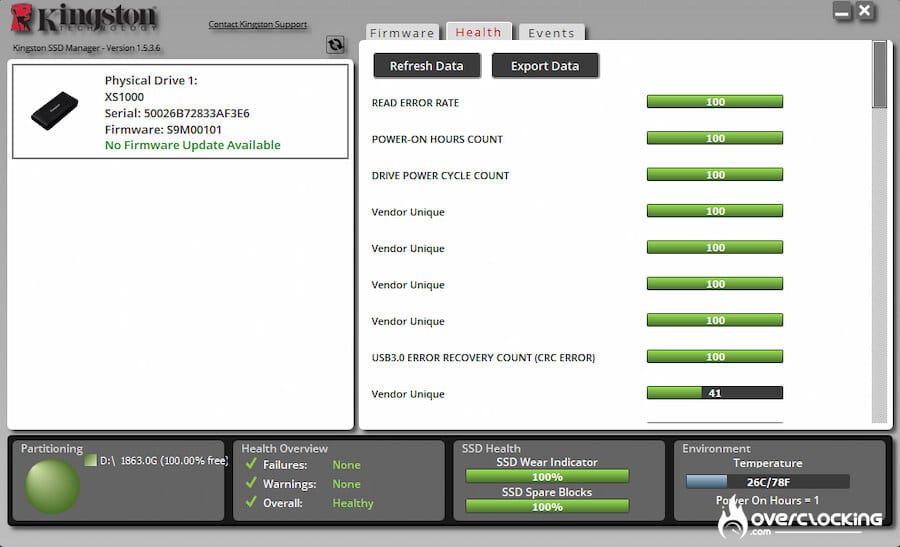Open the Events tab
The image size is (900, 547).
(552, 33)
